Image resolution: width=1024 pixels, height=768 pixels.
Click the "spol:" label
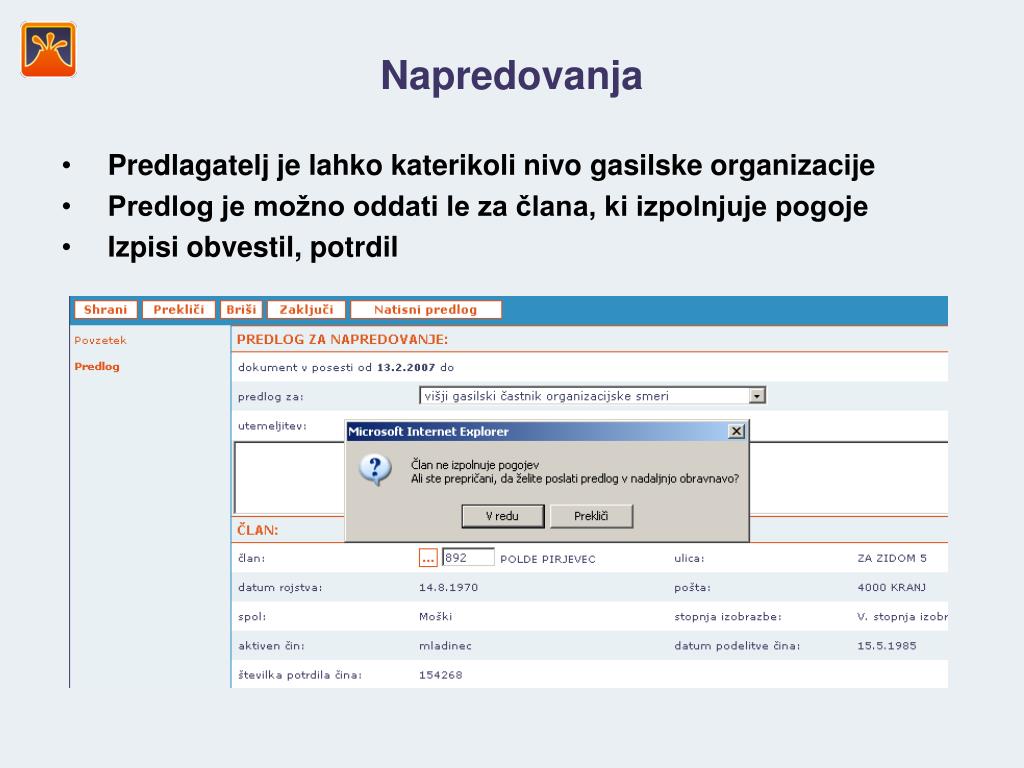(x=251, y=616)
